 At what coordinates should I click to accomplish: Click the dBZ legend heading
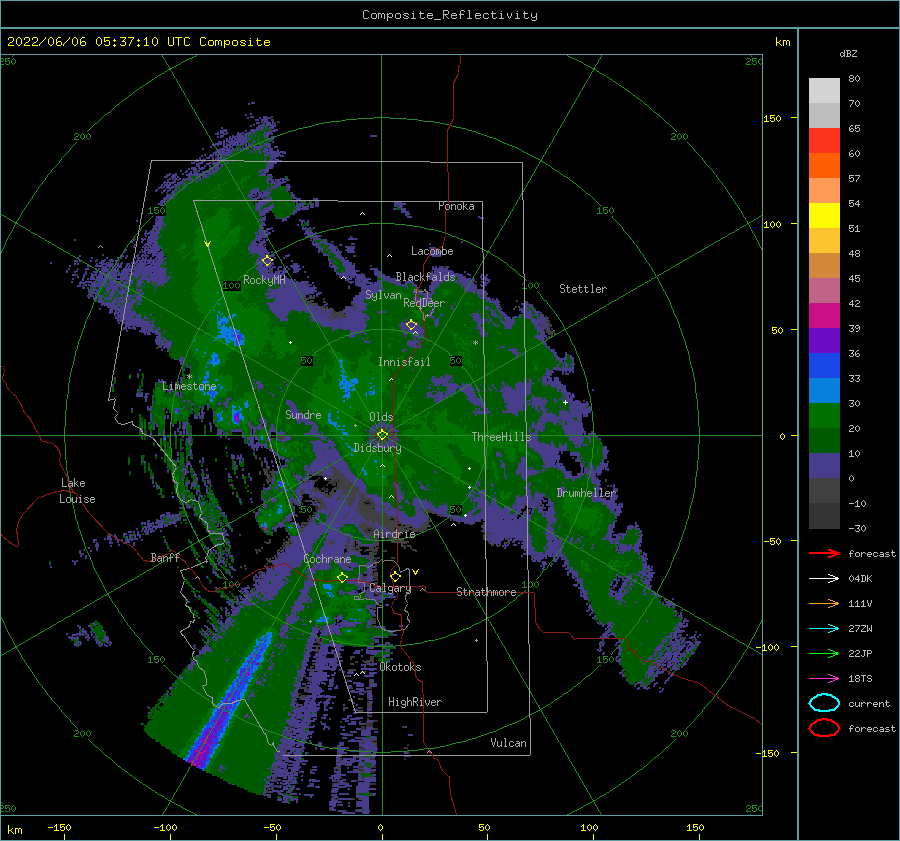point(848,53)
